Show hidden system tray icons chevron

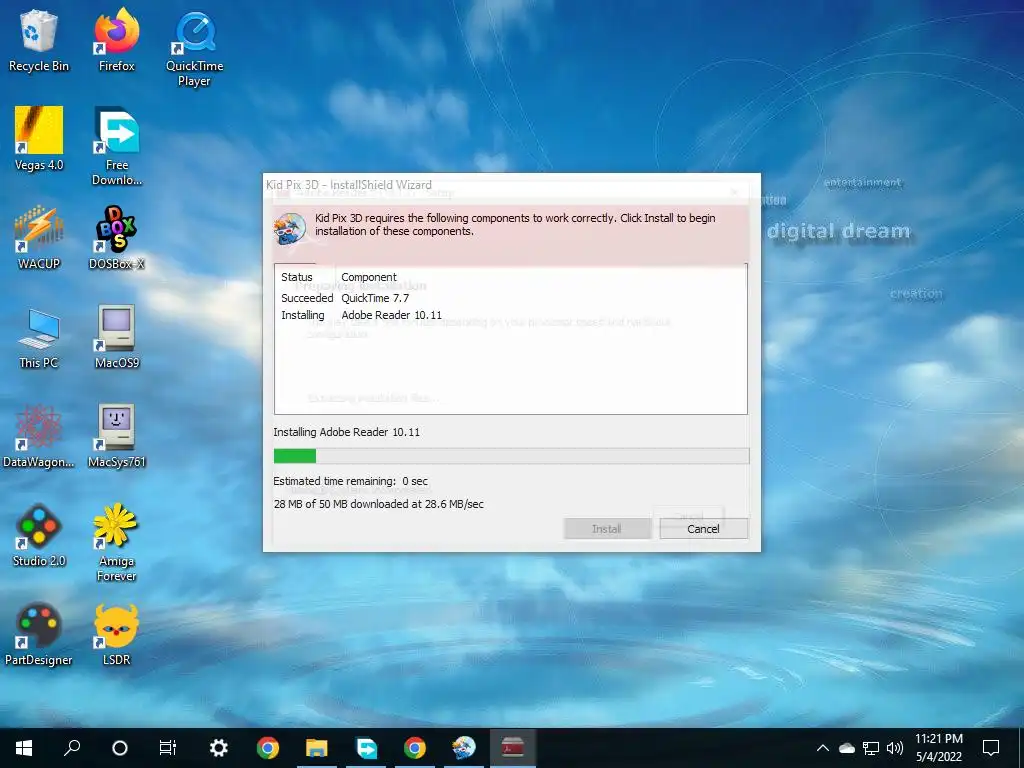(823, 748)
